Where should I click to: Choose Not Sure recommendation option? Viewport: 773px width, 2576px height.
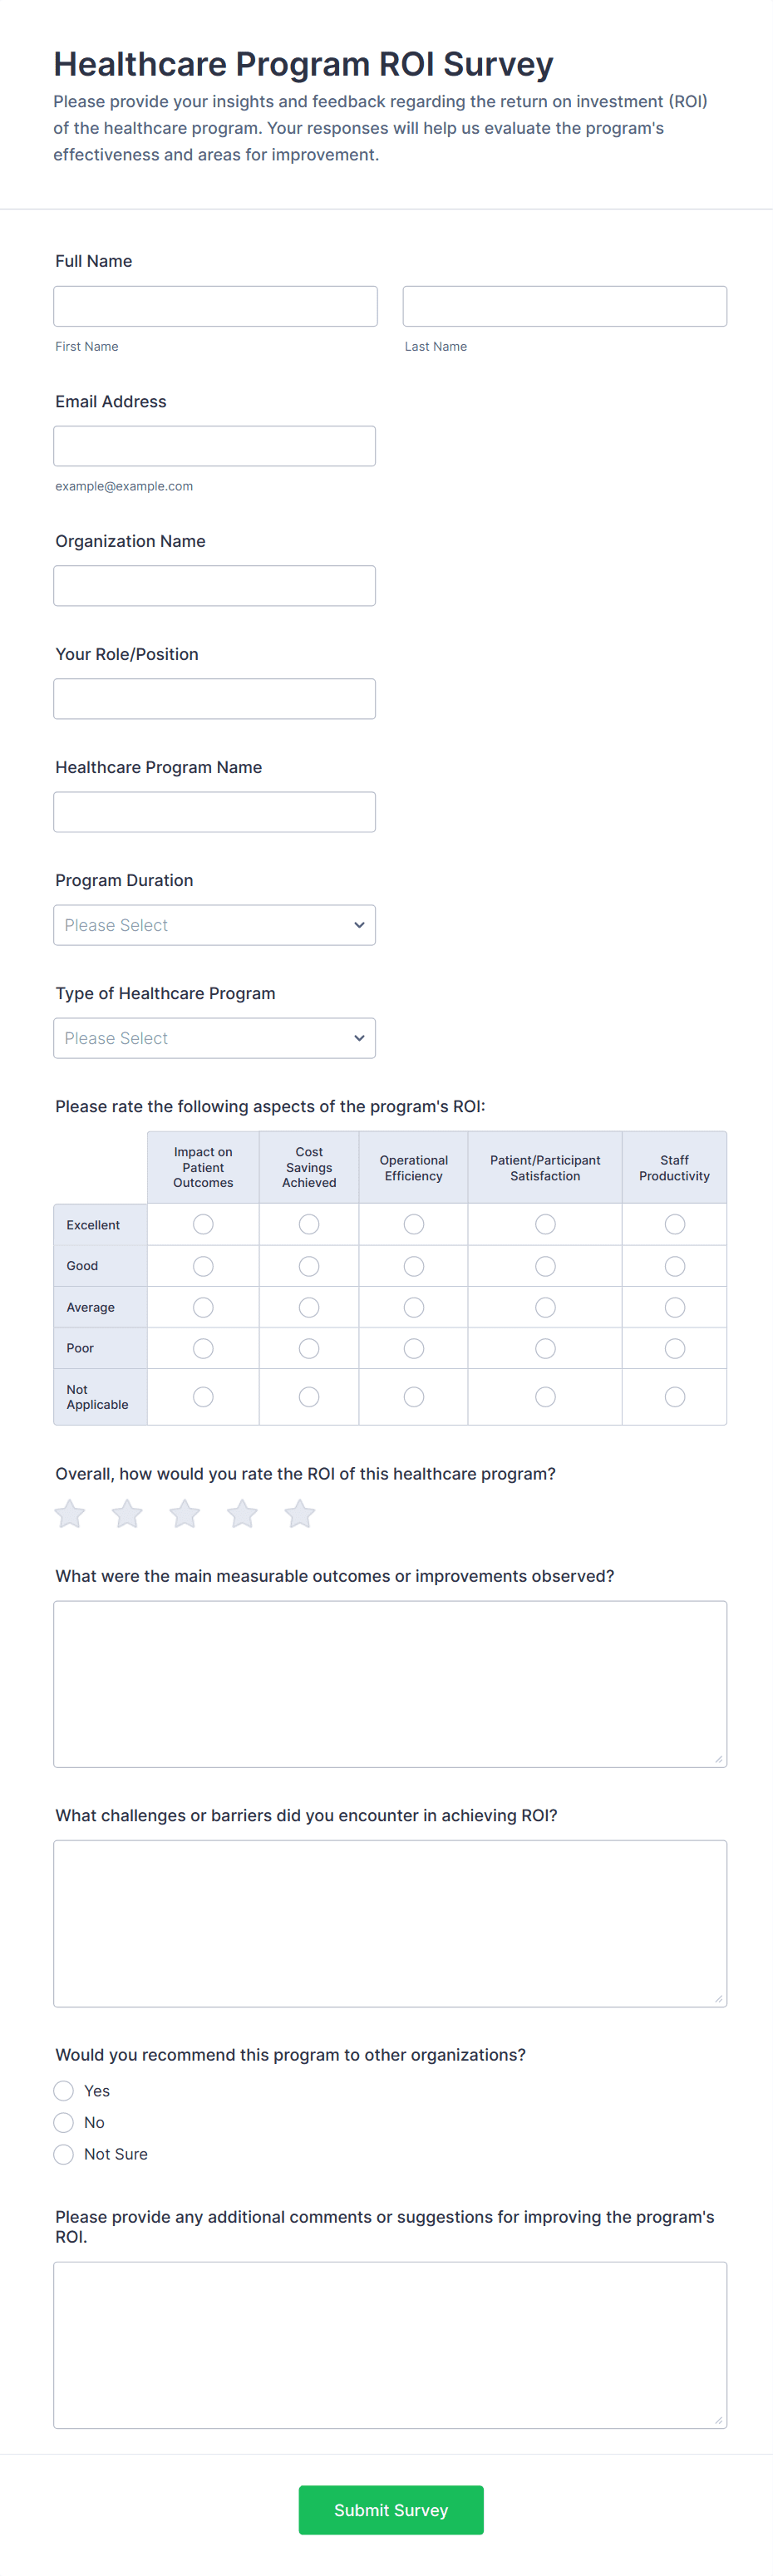tap(64, 2154)
